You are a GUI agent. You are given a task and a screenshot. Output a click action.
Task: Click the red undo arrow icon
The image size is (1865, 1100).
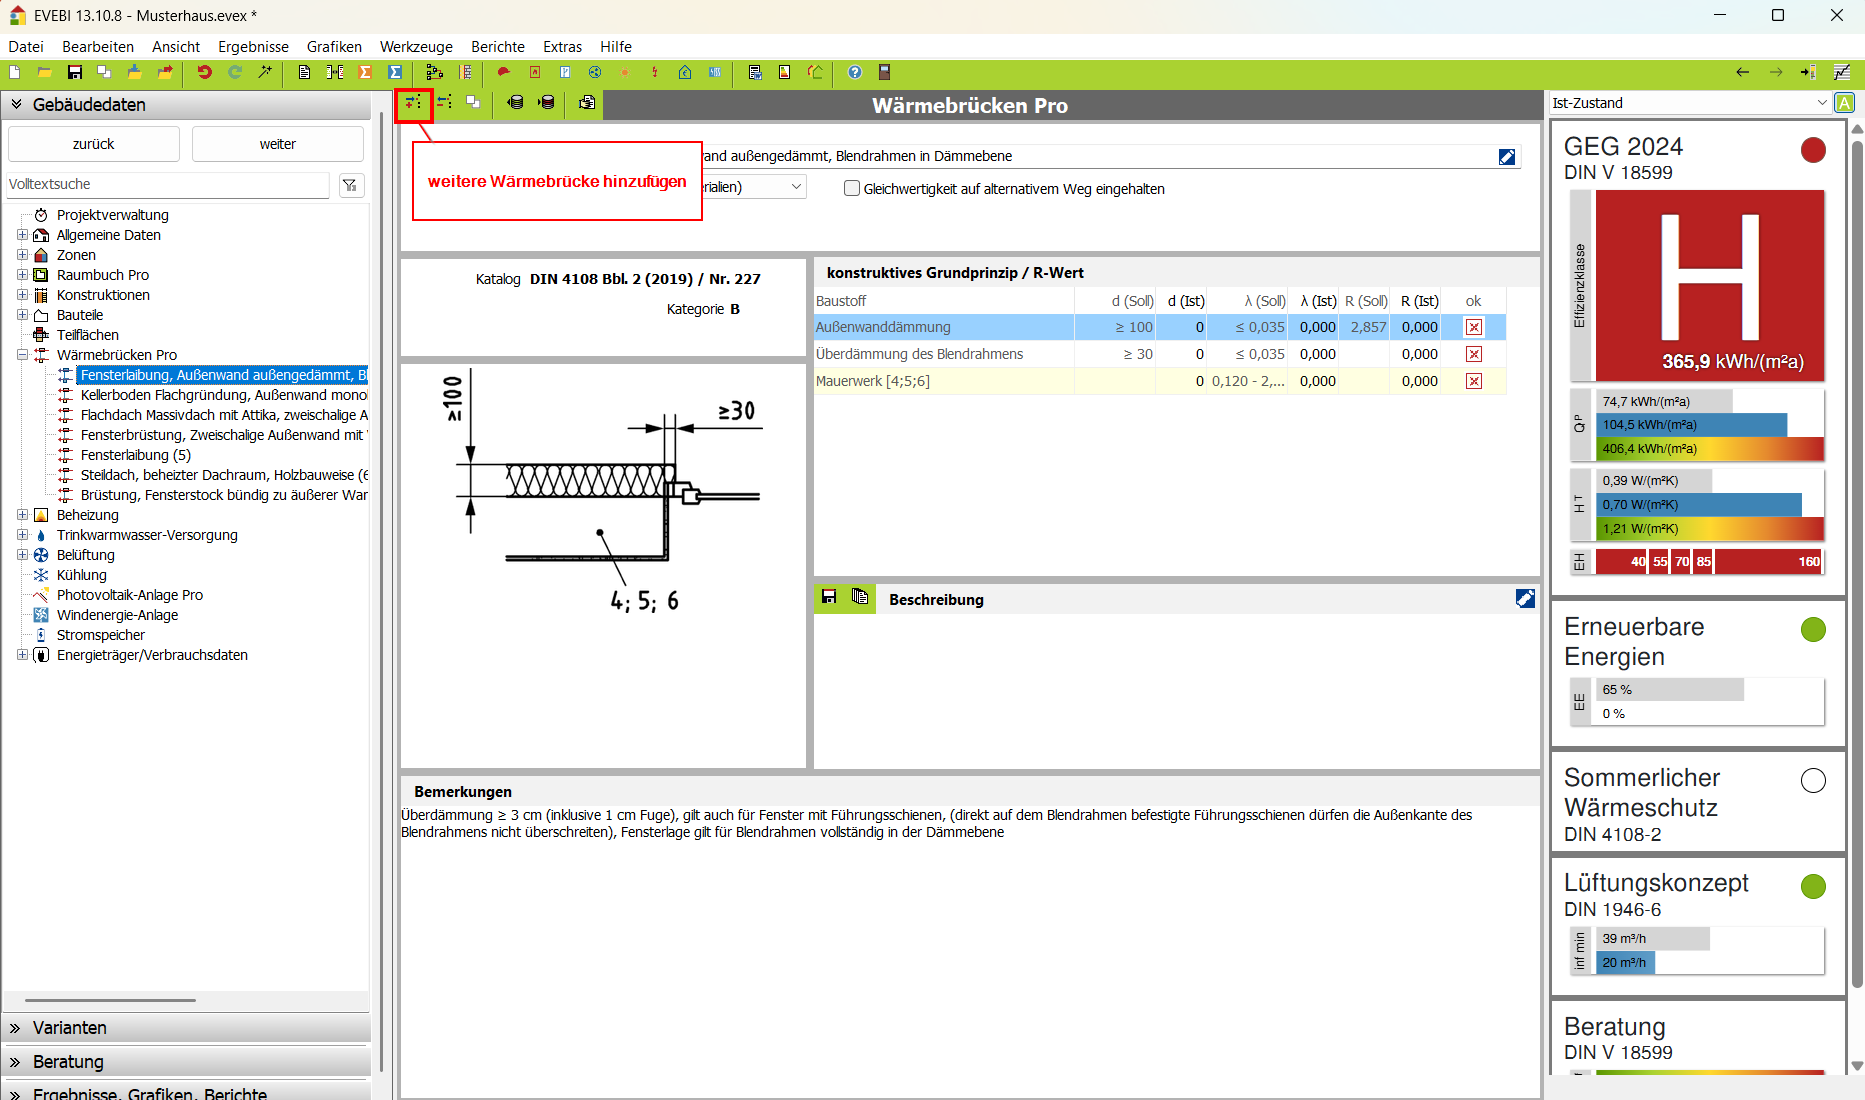pos(204,72)
